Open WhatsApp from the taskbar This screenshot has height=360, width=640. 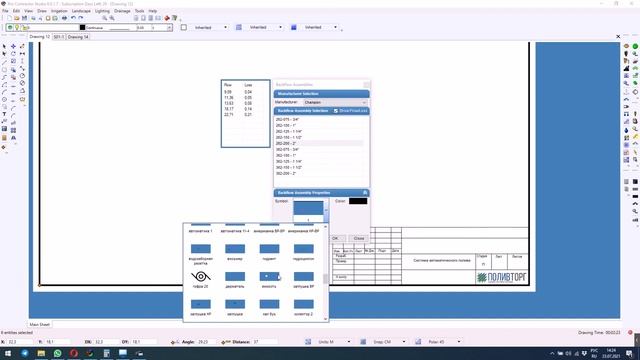click(58, 353)
